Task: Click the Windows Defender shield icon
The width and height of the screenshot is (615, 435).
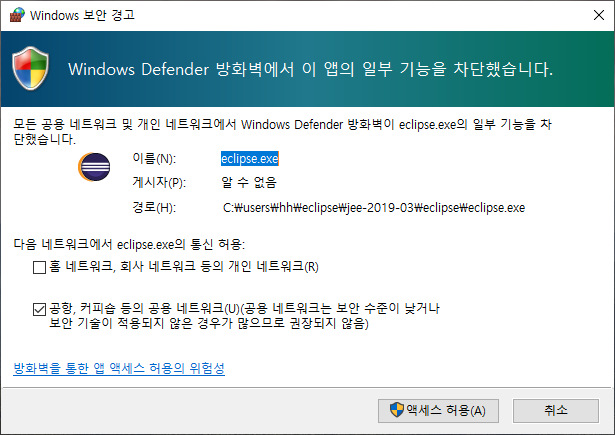Action: click(31, 68)
